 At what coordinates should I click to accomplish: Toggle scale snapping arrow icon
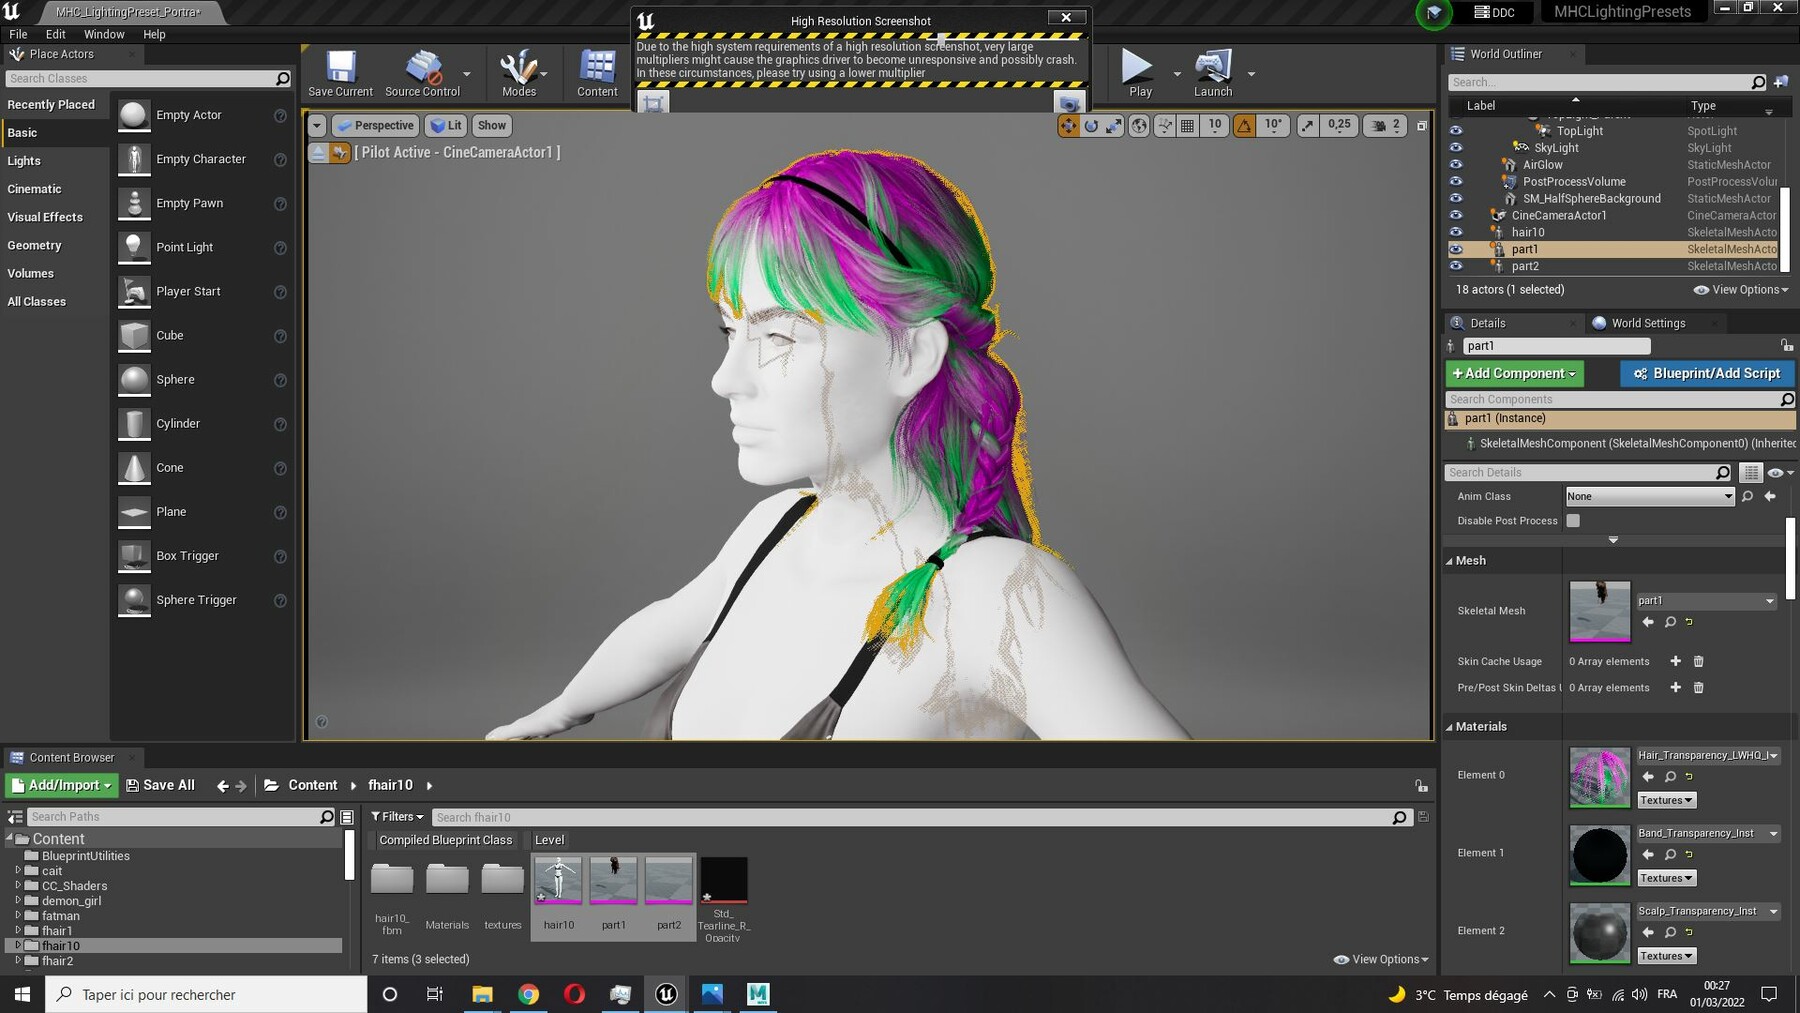1308,126
